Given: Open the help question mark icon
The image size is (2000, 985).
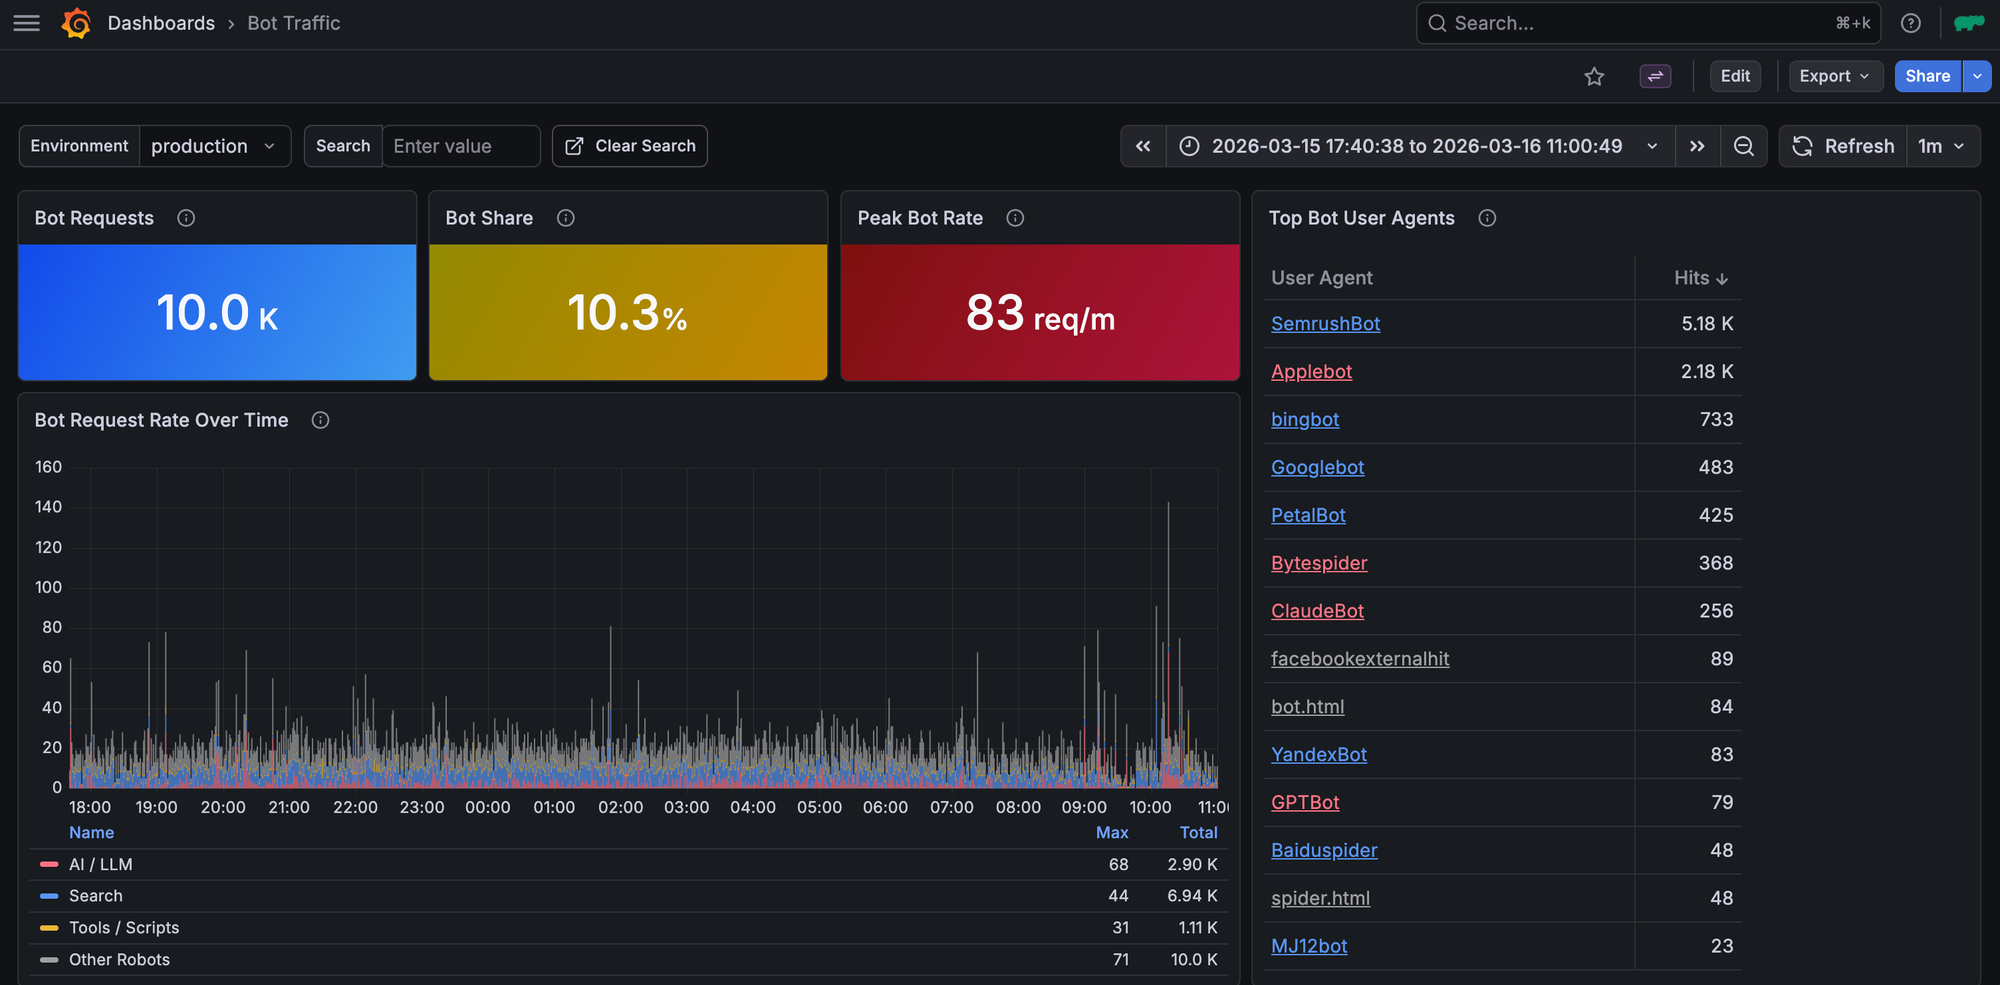Looking at the screenshot, I should tap(1910, 23).
